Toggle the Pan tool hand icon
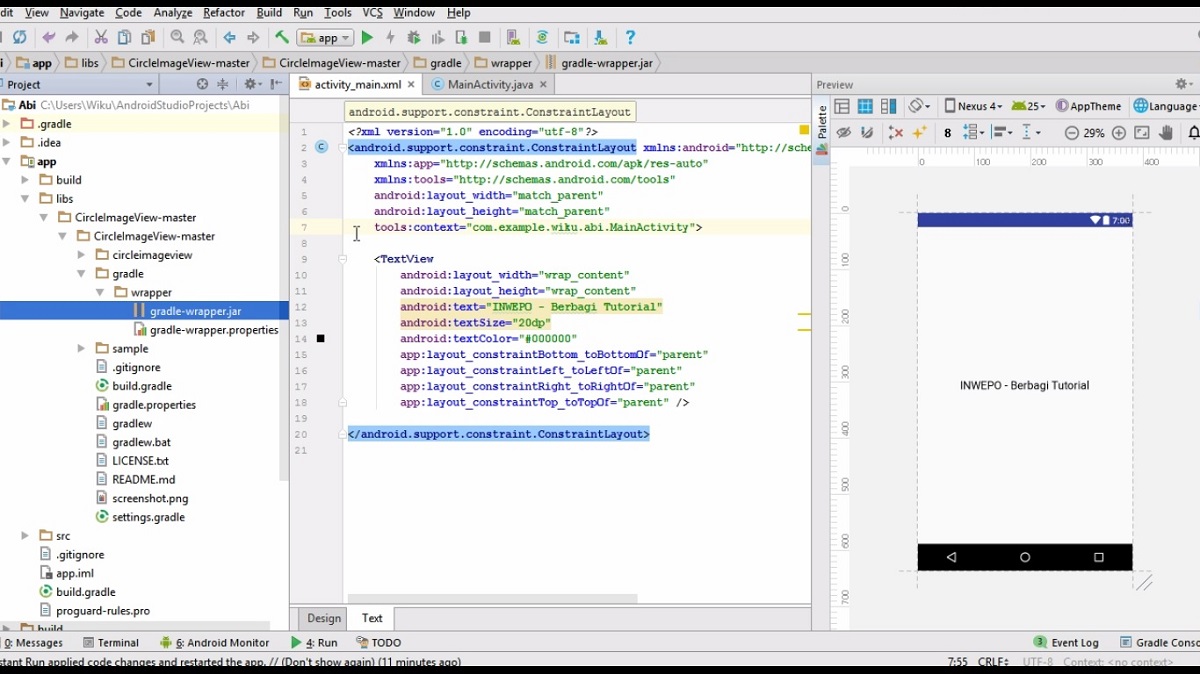The height and width of the screenshot is (674, 1200). pyautogui.click(x=1166, y=131)
